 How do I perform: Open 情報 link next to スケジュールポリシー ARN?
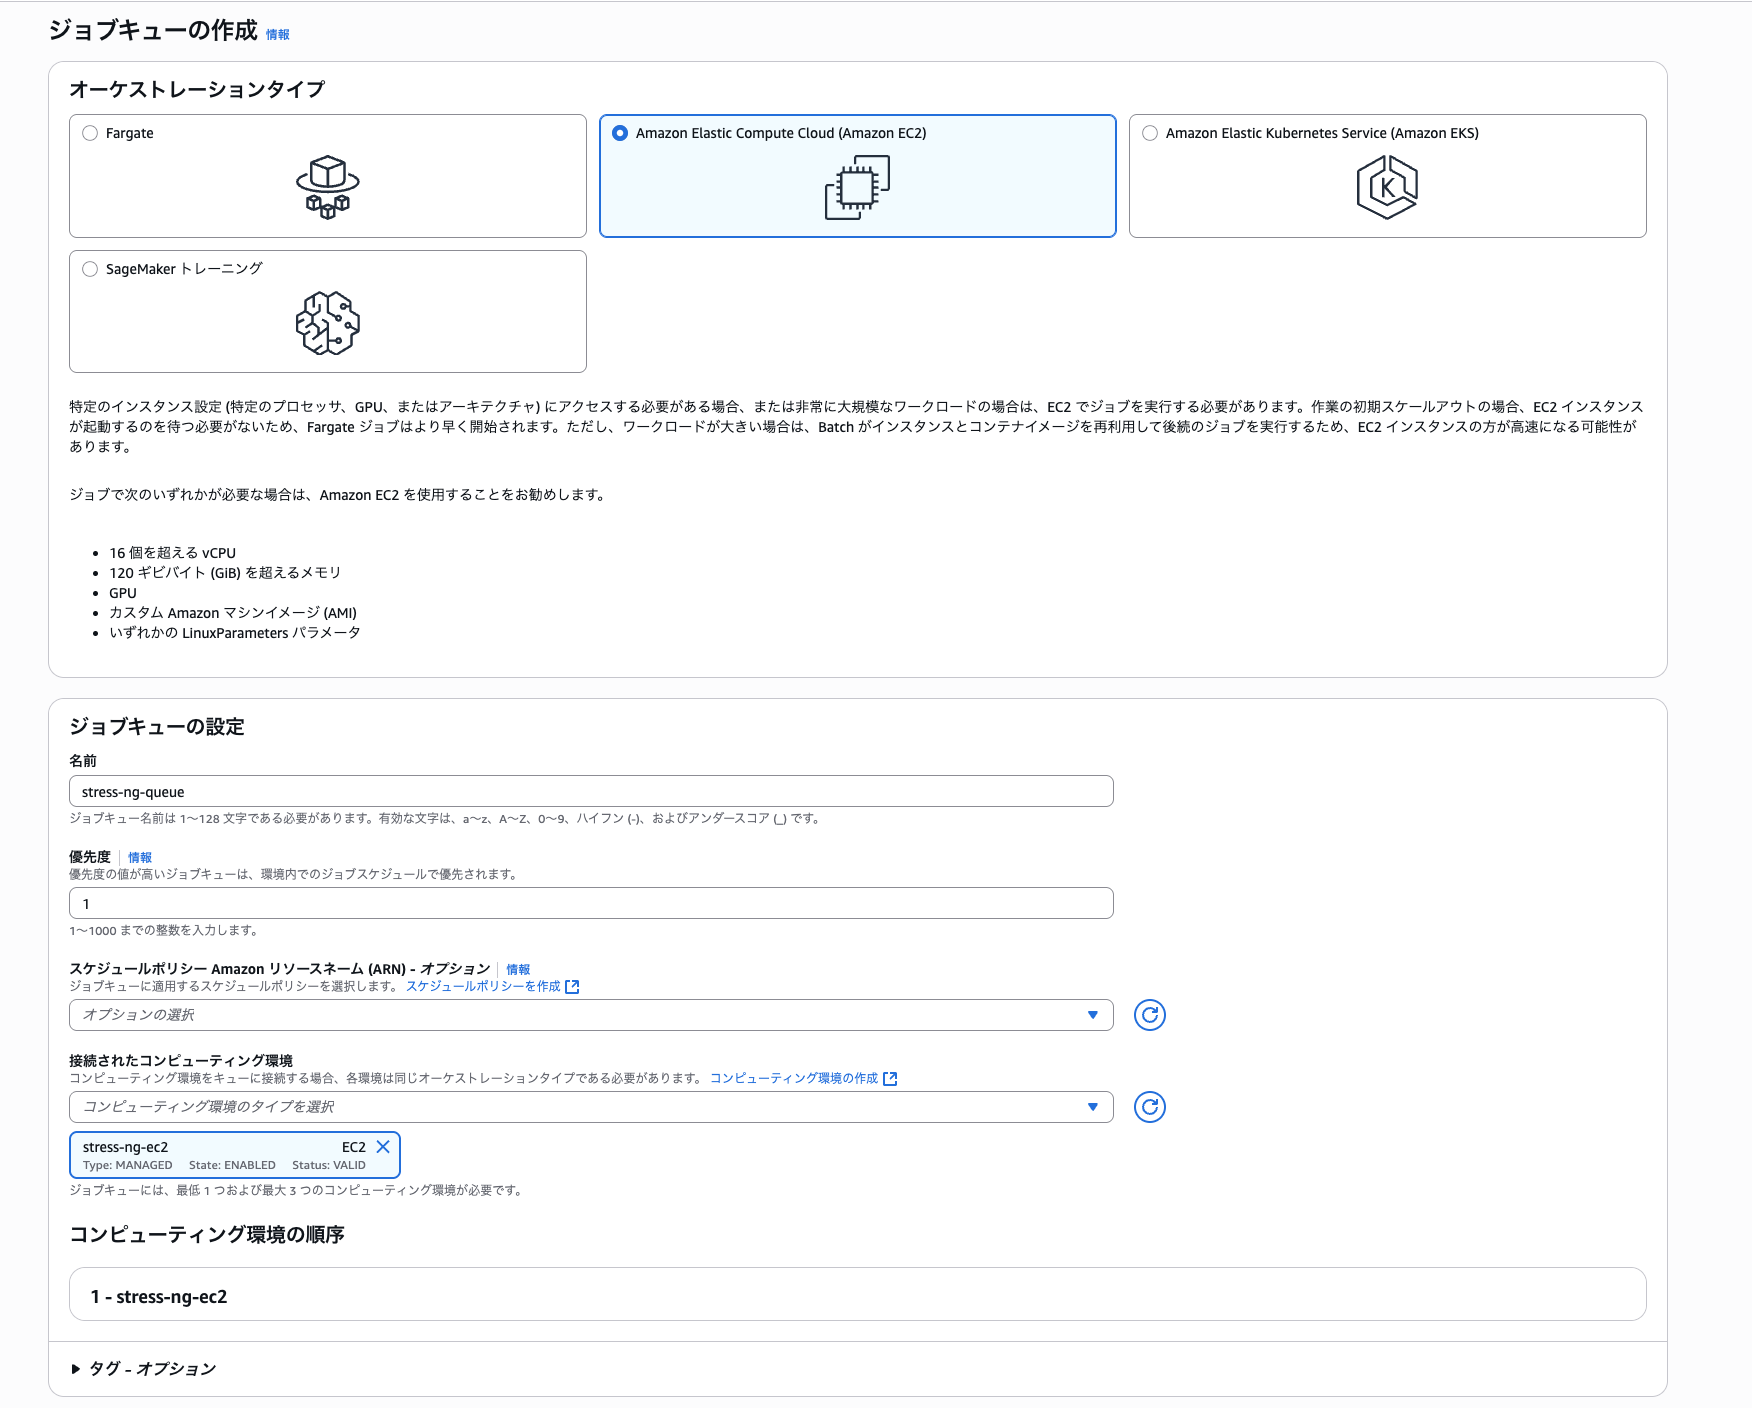point(518,969)
